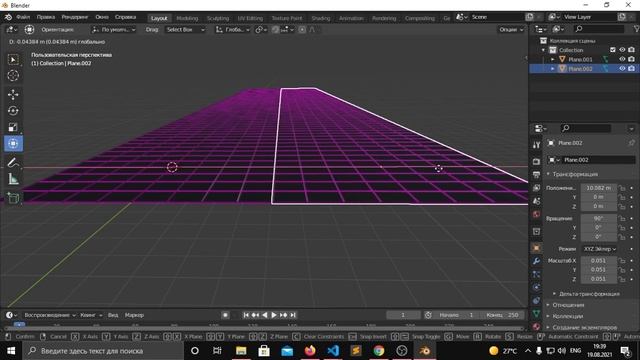Expand the Plane.001 tree row
Screen dimensions: 640x360
pos(553,60)
